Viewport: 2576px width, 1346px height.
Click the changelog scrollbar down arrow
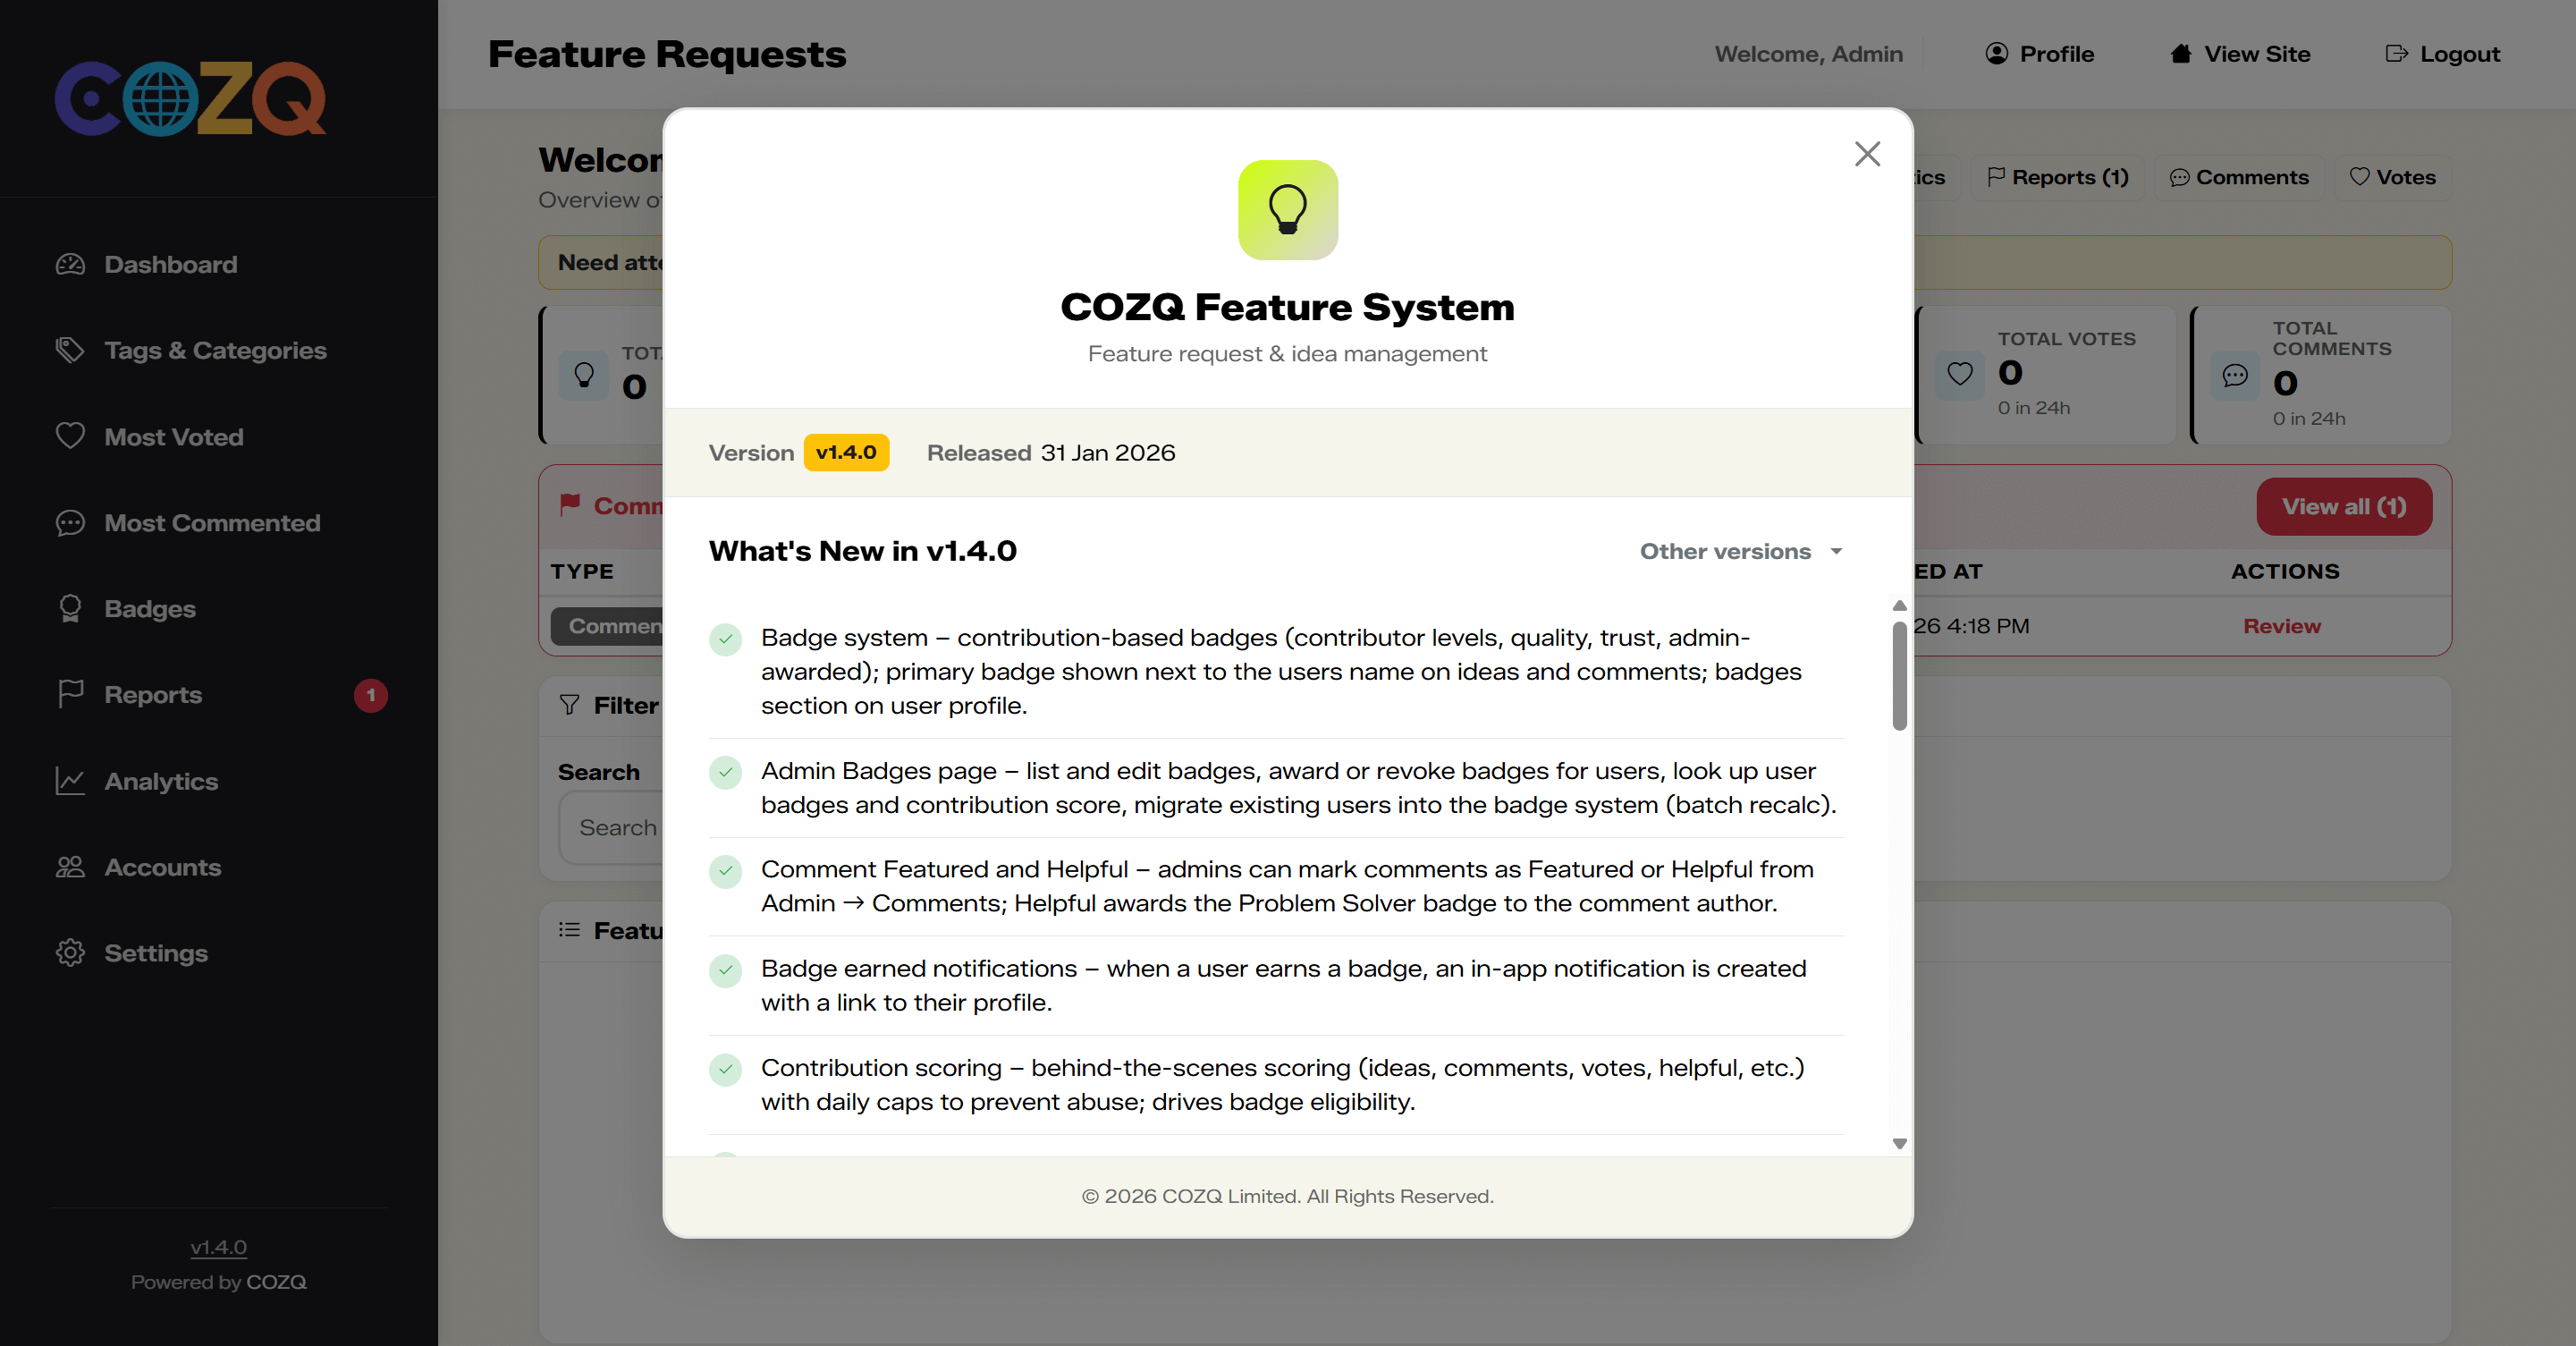tap(1899, 1144)
